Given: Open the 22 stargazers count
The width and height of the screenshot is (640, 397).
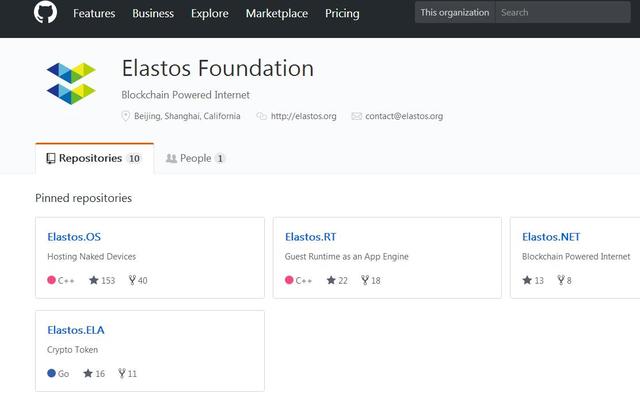Looking at the screenshot, I should [343, 280].
